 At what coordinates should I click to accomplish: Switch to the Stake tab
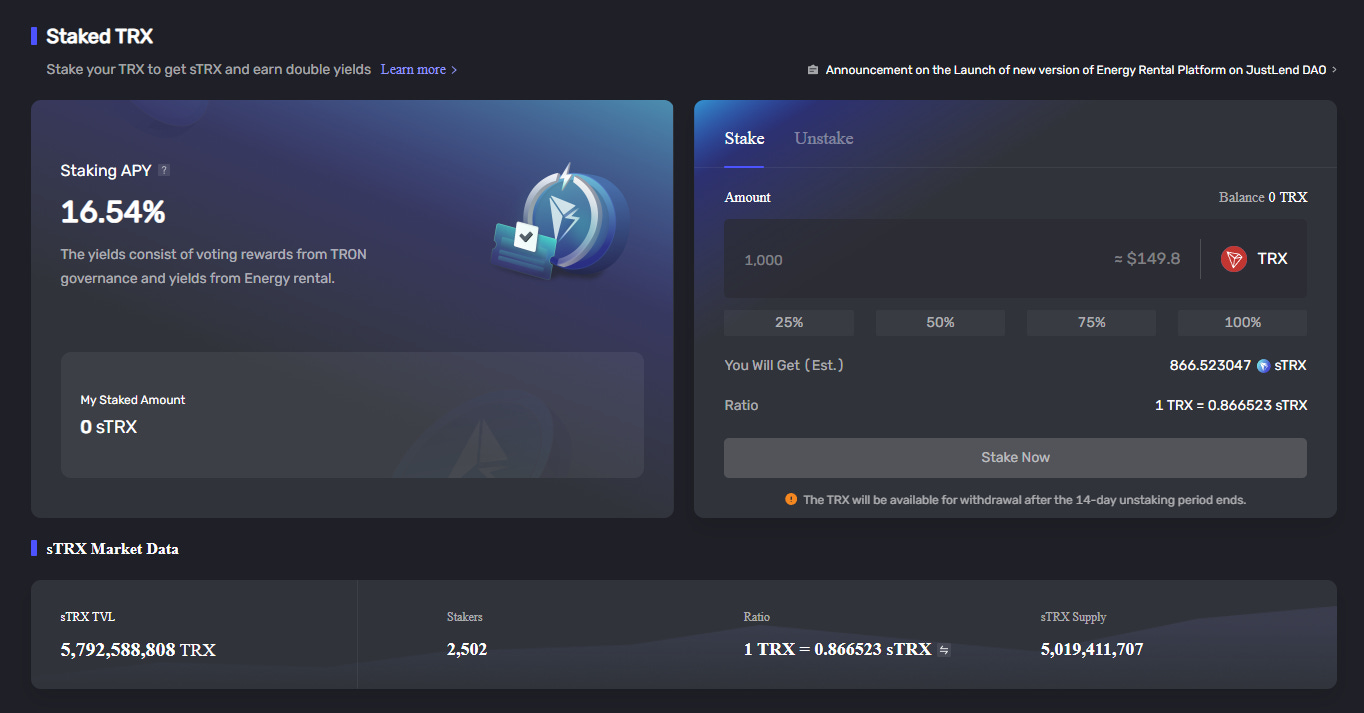744,139
